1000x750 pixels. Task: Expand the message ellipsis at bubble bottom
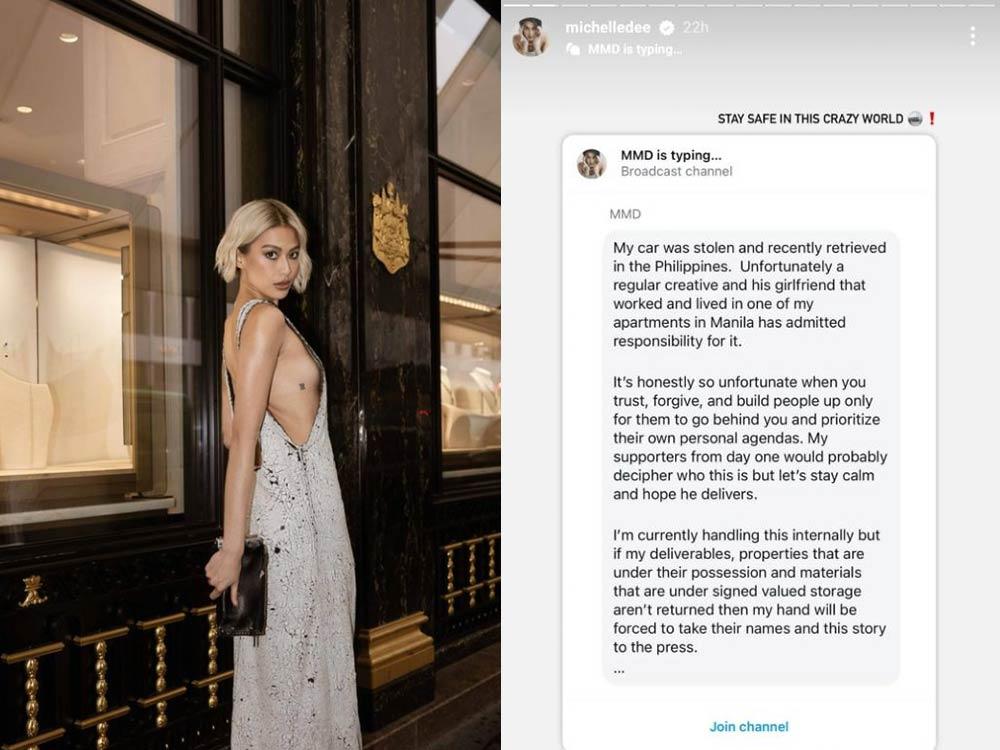point(619,670)
